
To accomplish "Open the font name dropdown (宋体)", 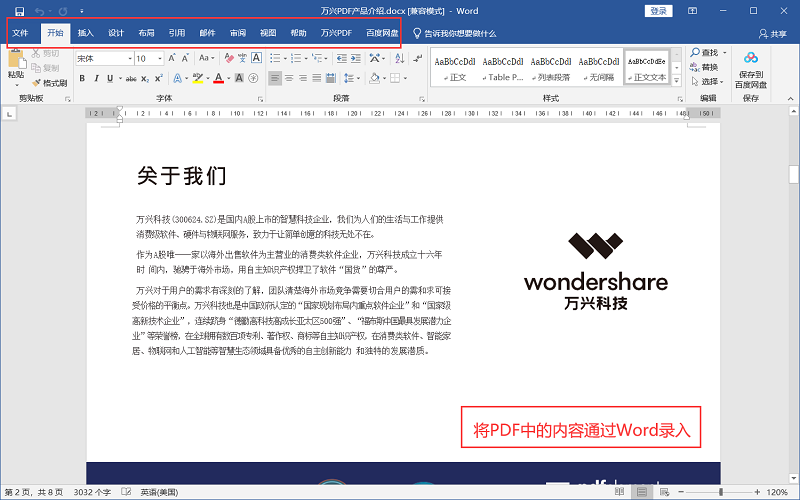I will [130, 59].
